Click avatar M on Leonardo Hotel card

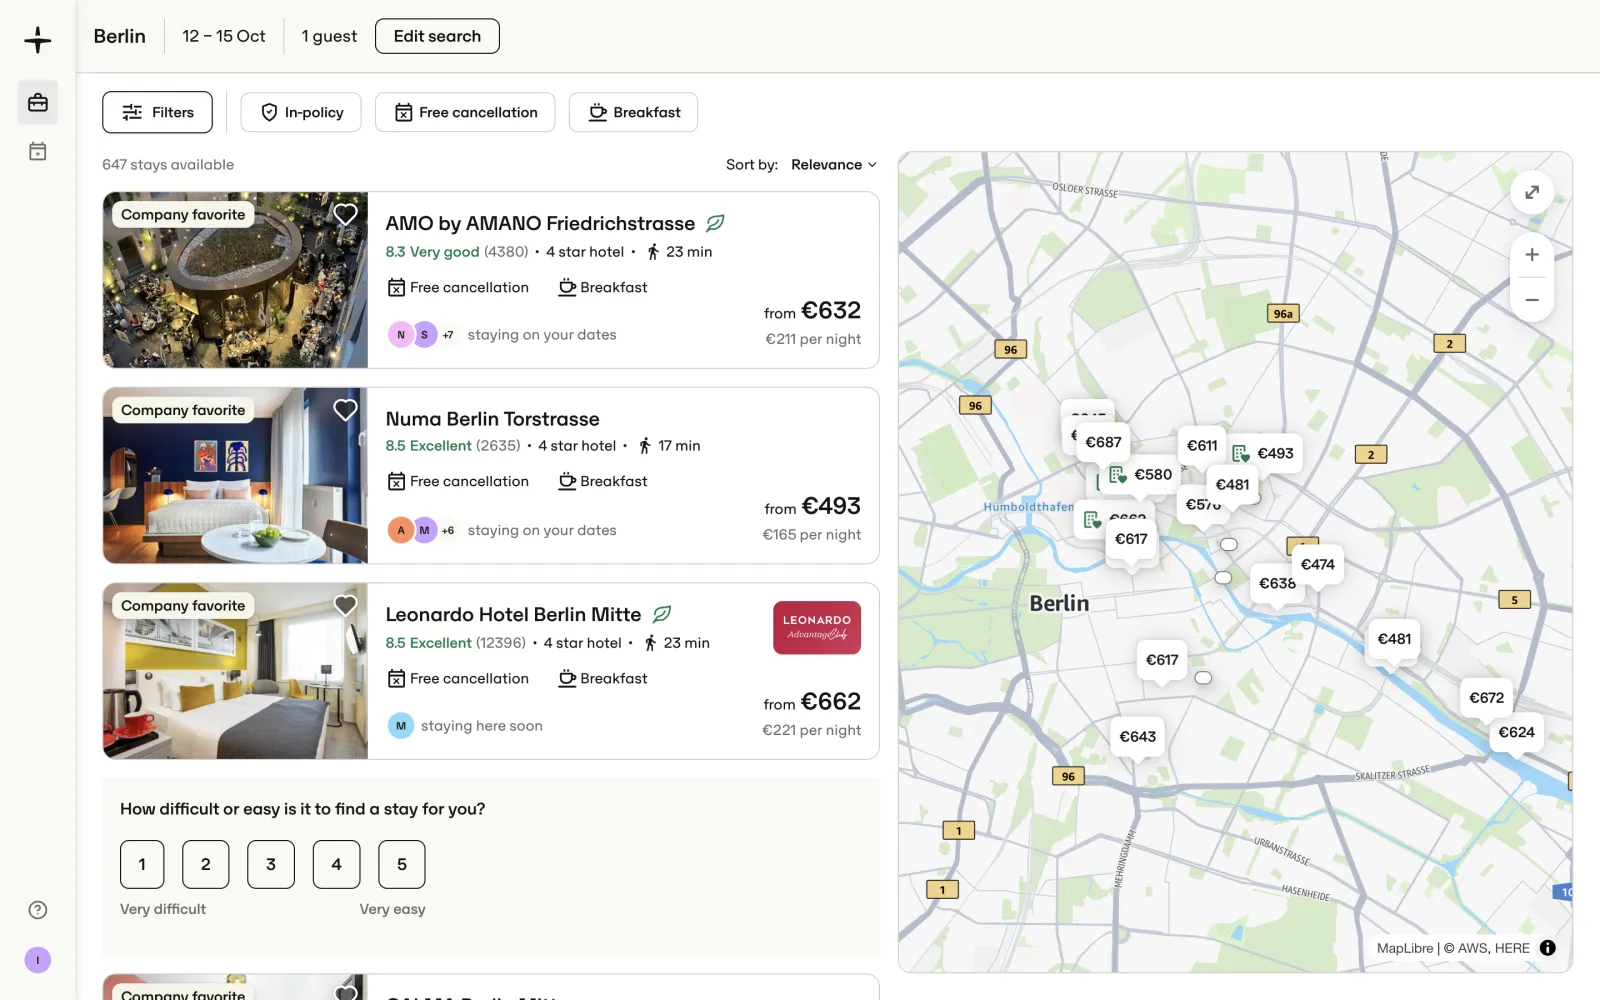[401, 726]
